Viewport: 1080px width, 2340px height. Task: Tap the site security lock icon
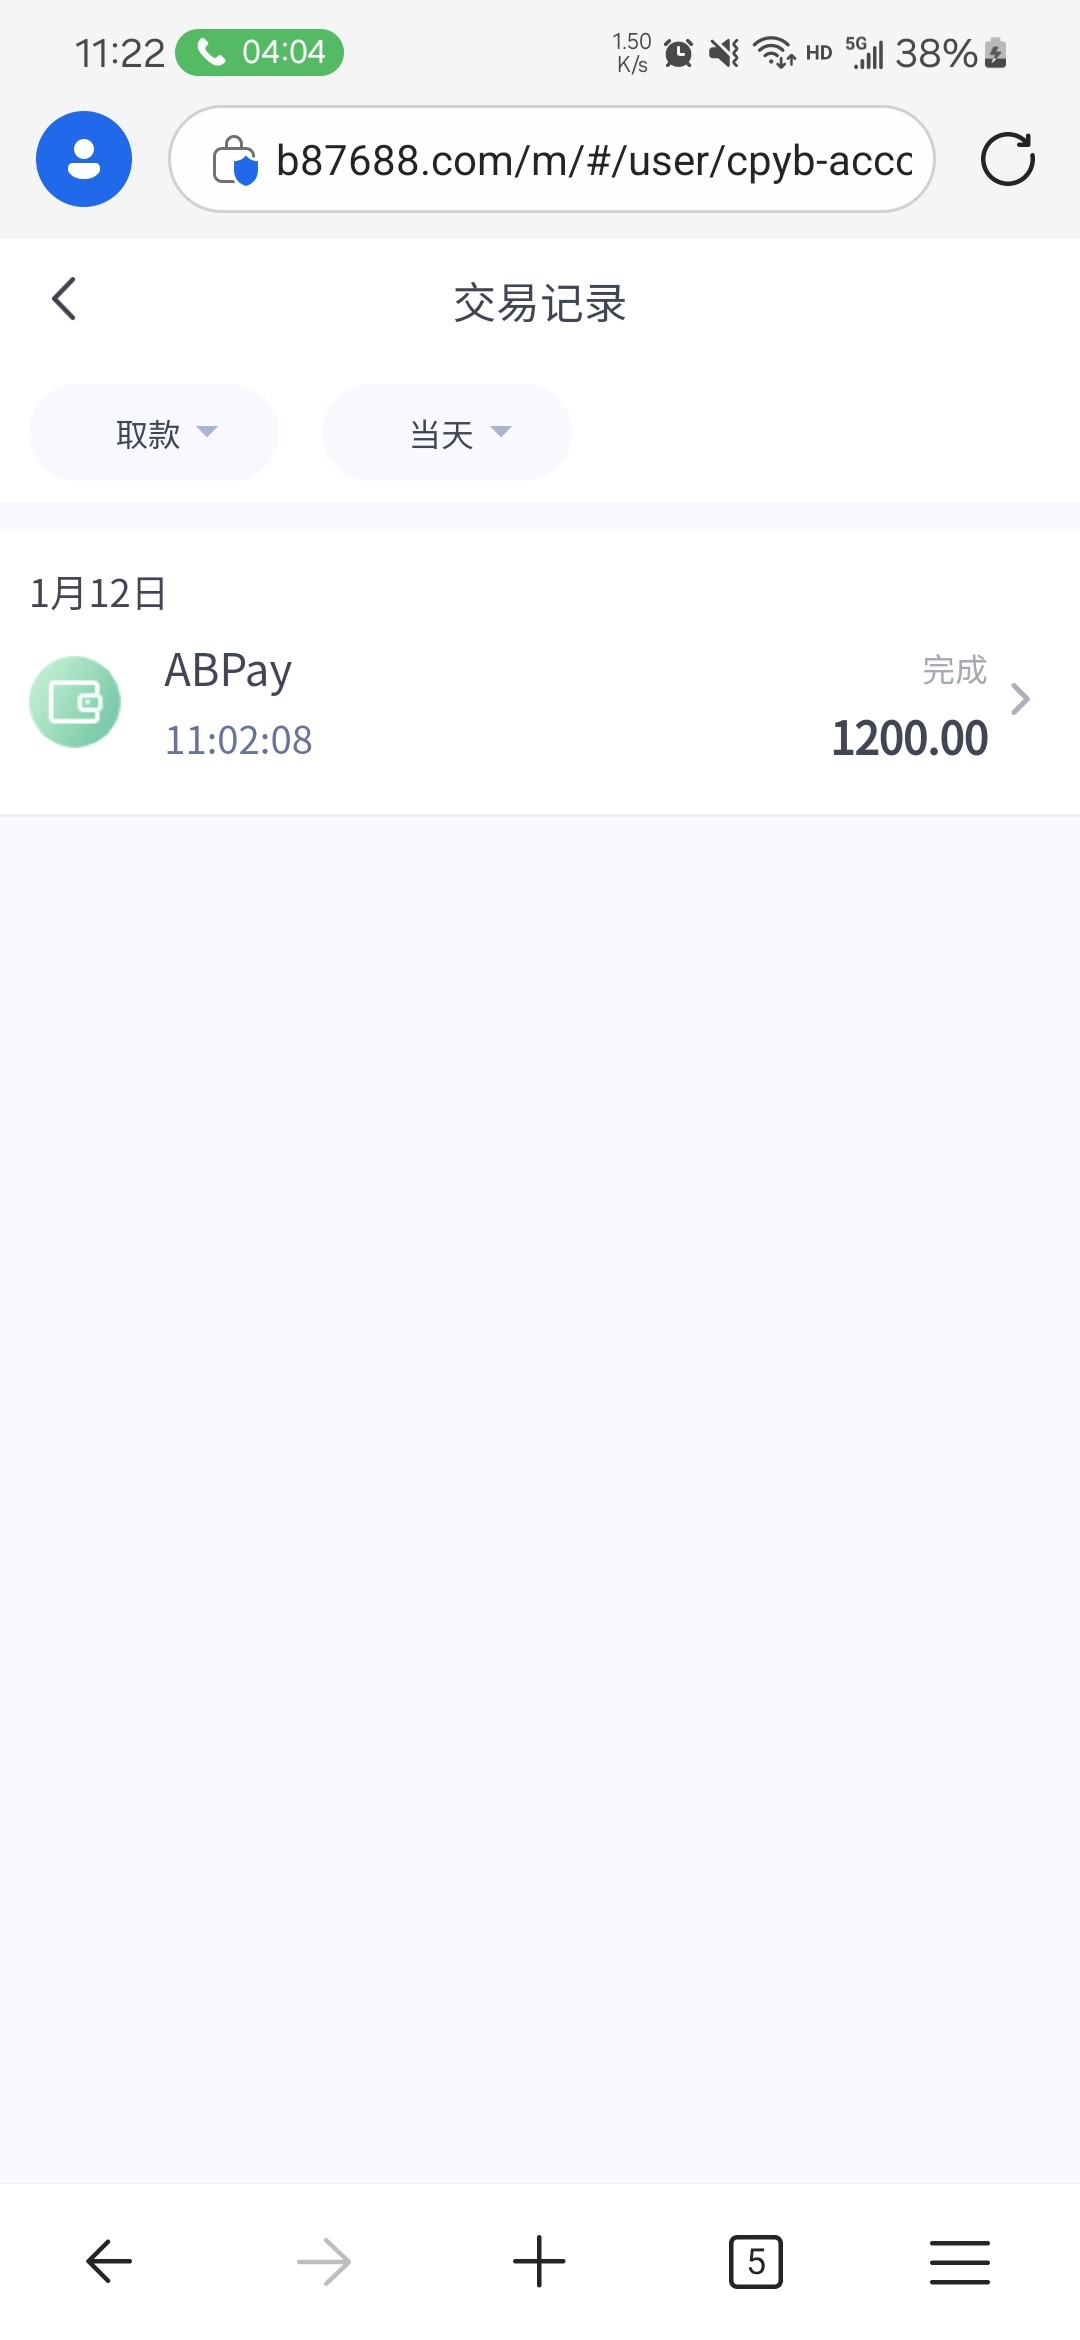point(235,160)
